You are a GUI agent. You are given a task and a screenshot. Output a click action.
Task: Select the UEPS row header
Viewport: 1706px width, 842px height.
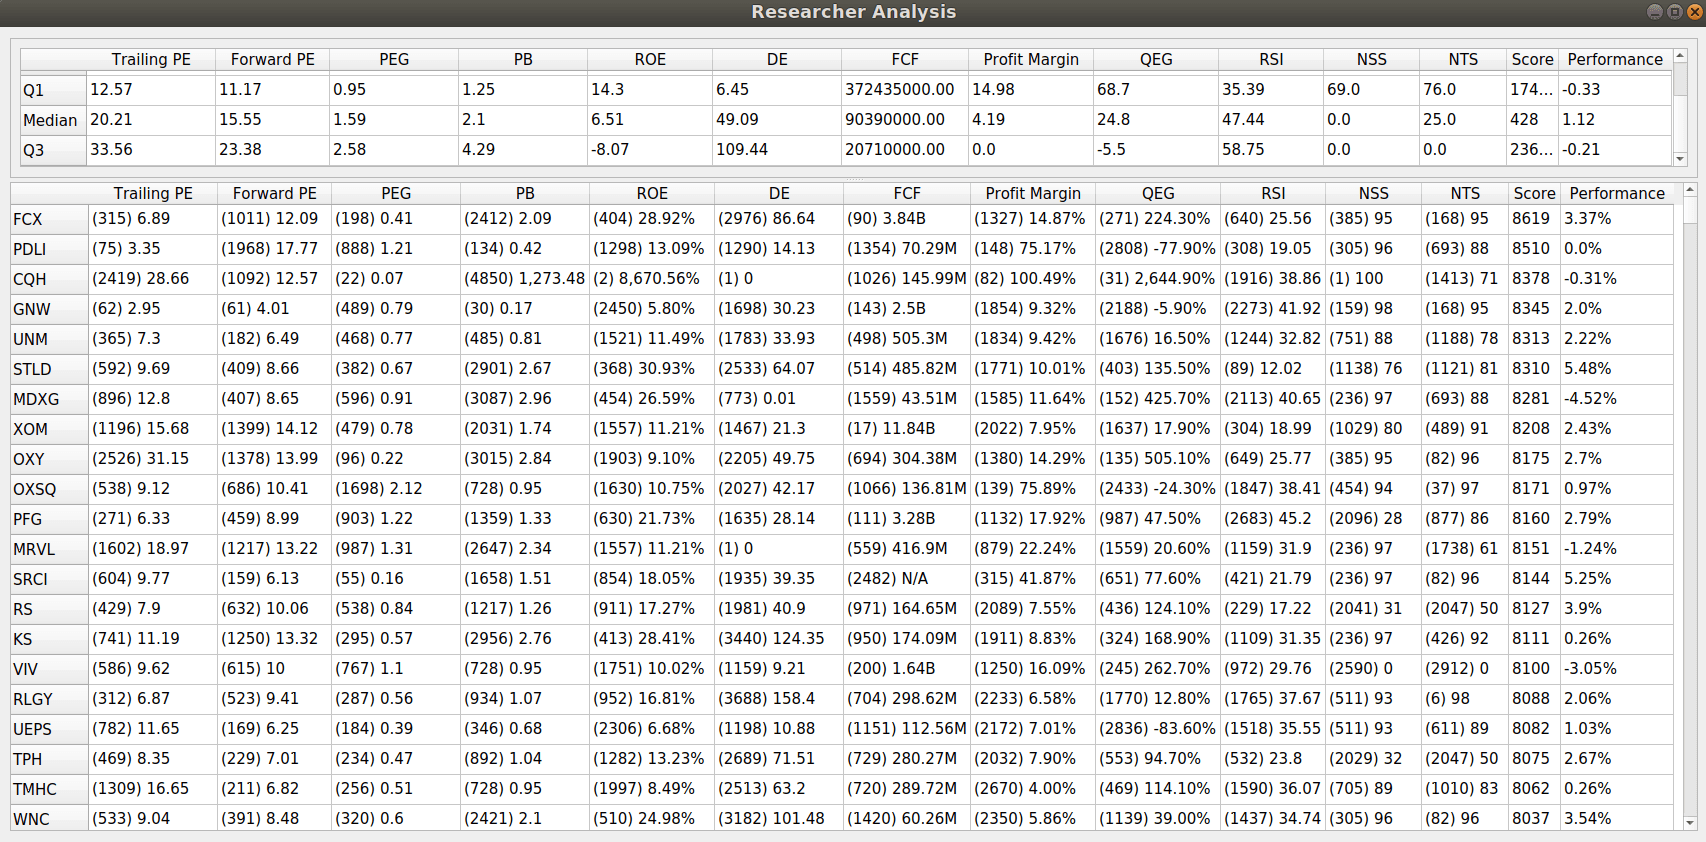pyautogui.click(x=49, y=729)
